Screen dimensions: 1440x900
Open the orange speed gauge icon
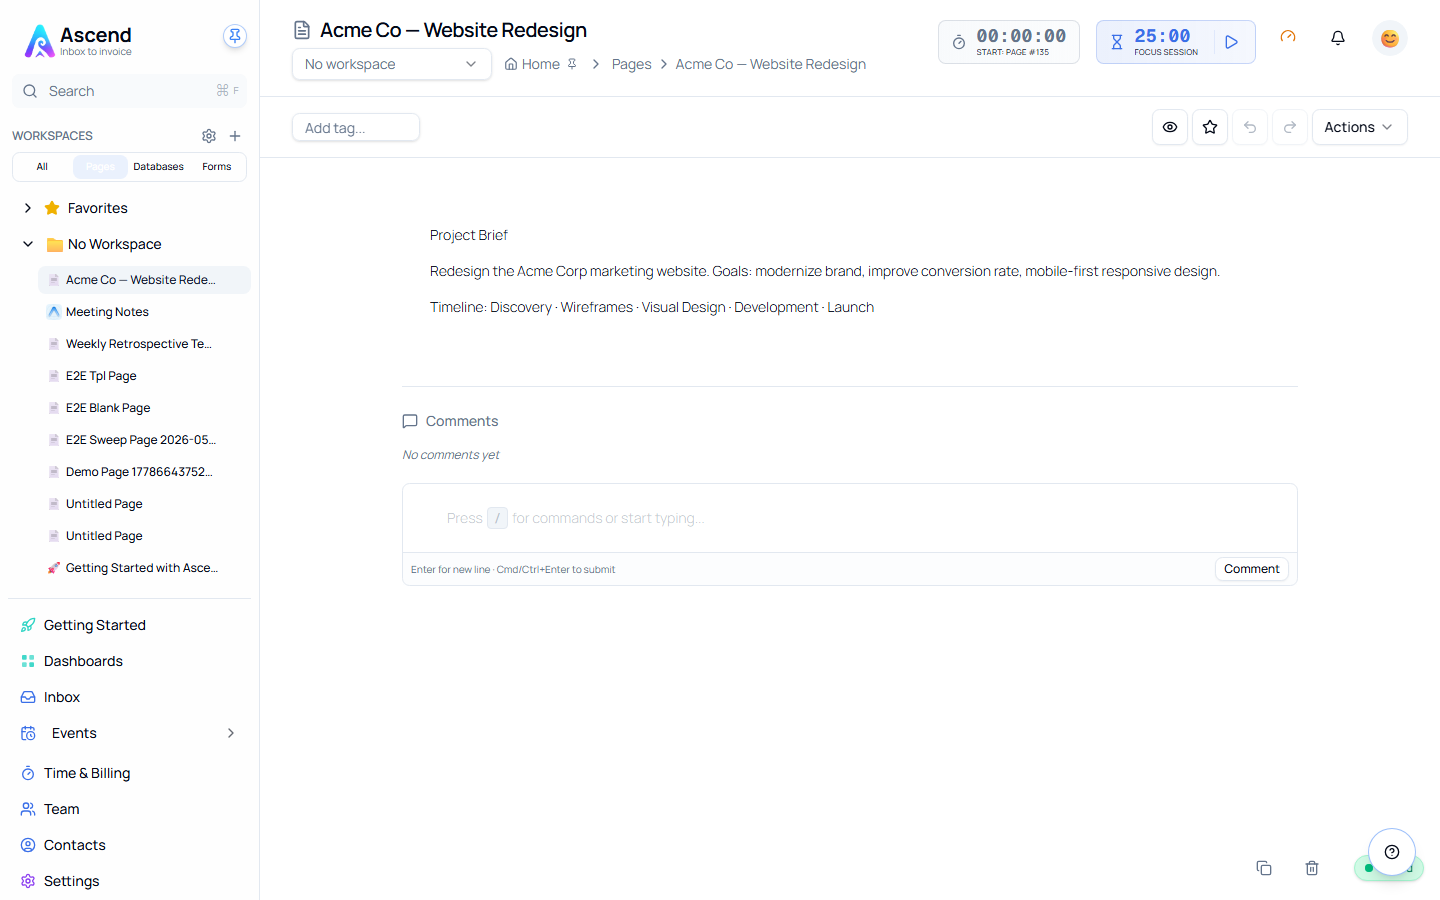pos(1288,37)
